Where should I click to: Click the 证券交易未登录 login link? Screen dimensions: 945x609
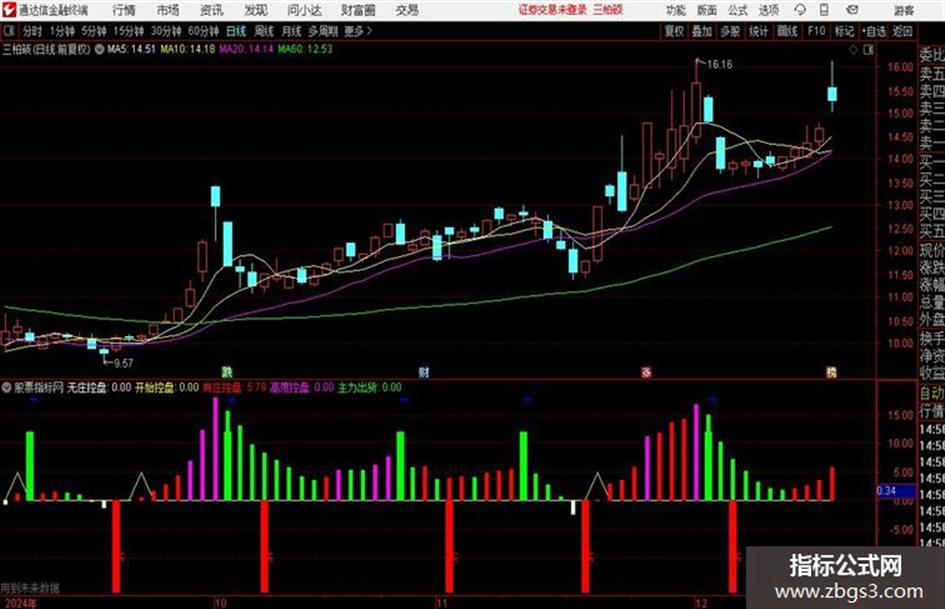coord(552,10)
